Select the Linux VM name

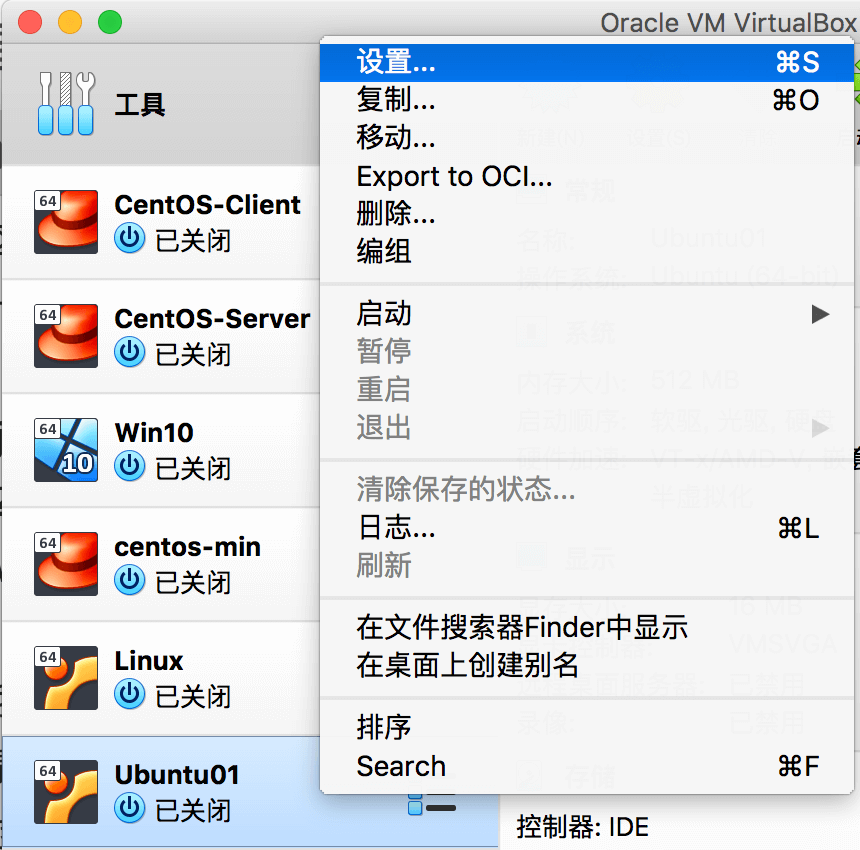[149, 661]
